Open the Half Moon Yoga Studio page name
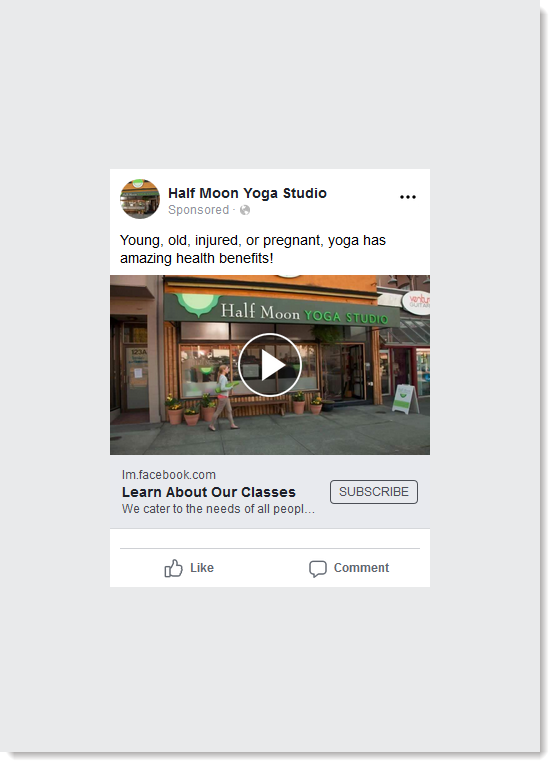Viewport: 555px width, 767px height. tap(247, 193)
